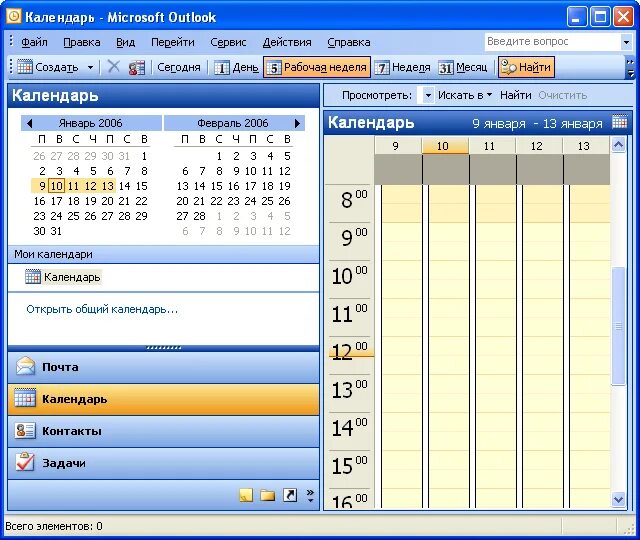640x540 pixels.
Task: Switch to Неделя week view
Action: 403,67
